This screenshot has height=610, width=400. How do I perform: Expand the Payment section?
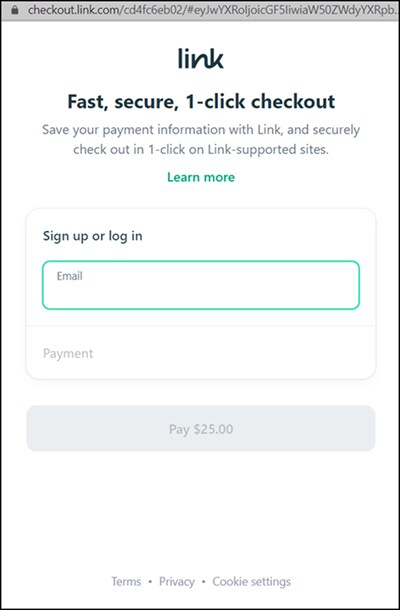tap(201, 353)
